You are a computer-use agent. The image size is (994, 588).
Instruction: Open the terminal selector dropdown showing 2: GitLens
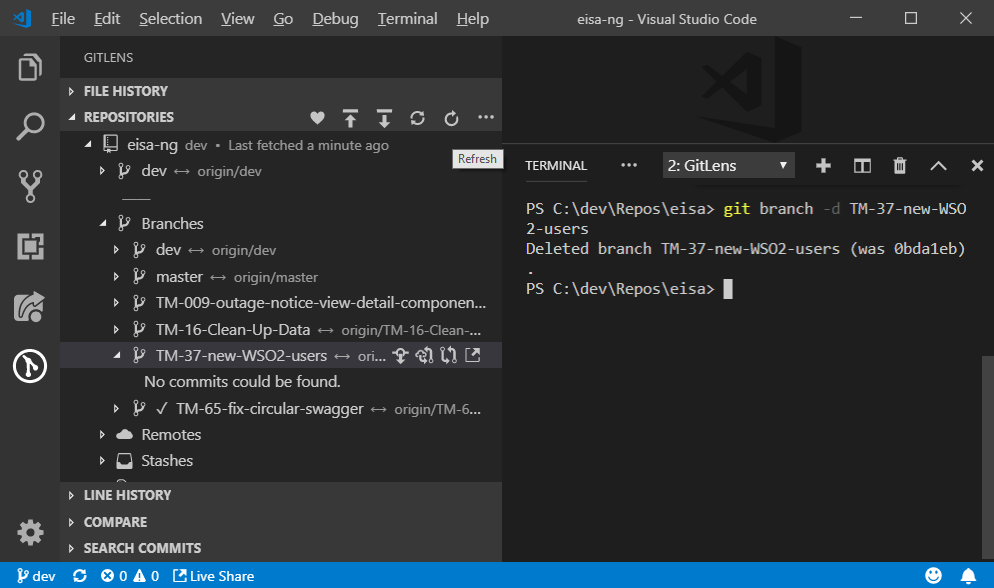[728, 166]
